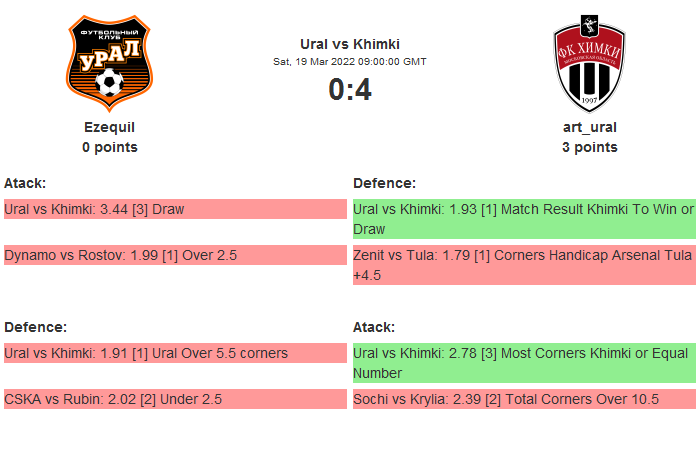Viewport: 700px width, 460px height.
Task: Click Ezequil's Atack section heading
Action: click(25, 183)
